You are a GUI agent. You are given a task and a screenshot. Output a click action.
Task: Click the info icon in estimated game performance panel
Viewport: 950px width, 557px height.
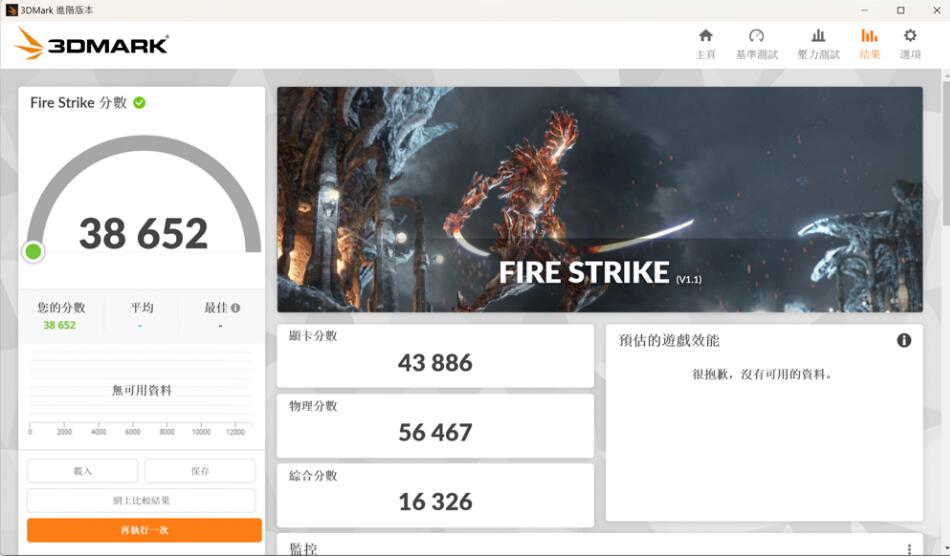click(x=903, y=340)
